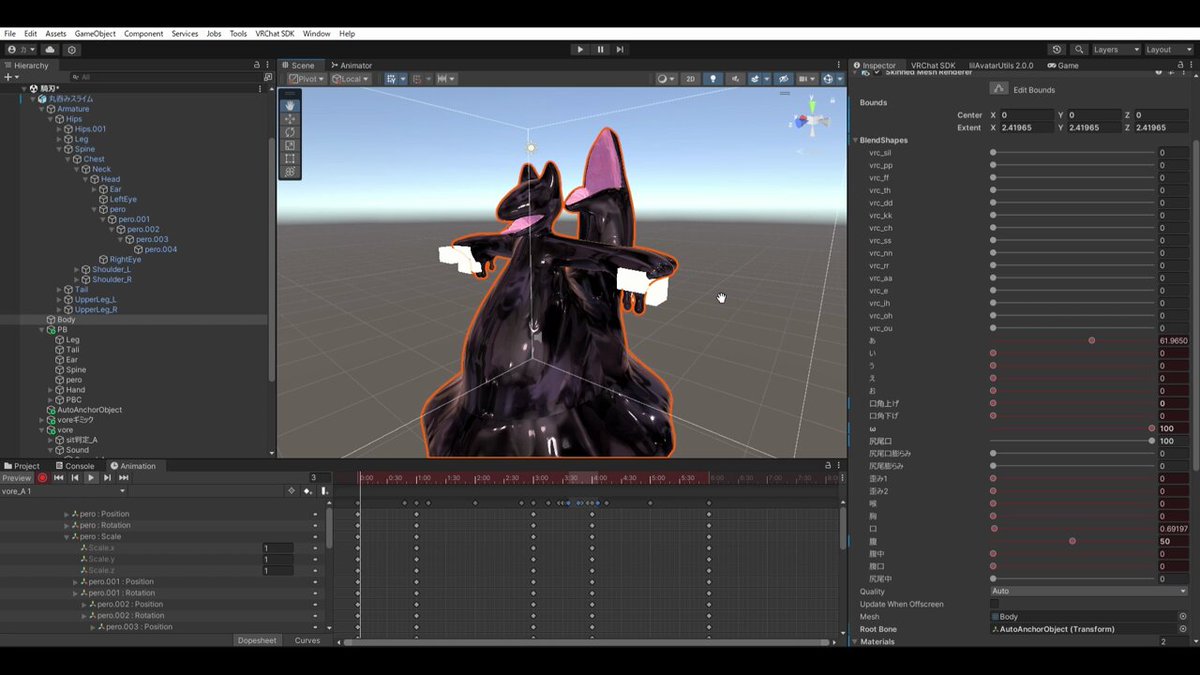The width and height of the screenshot is (1200, 675).
Task: Switch to Dopesheet view
Action: (257, 640)
